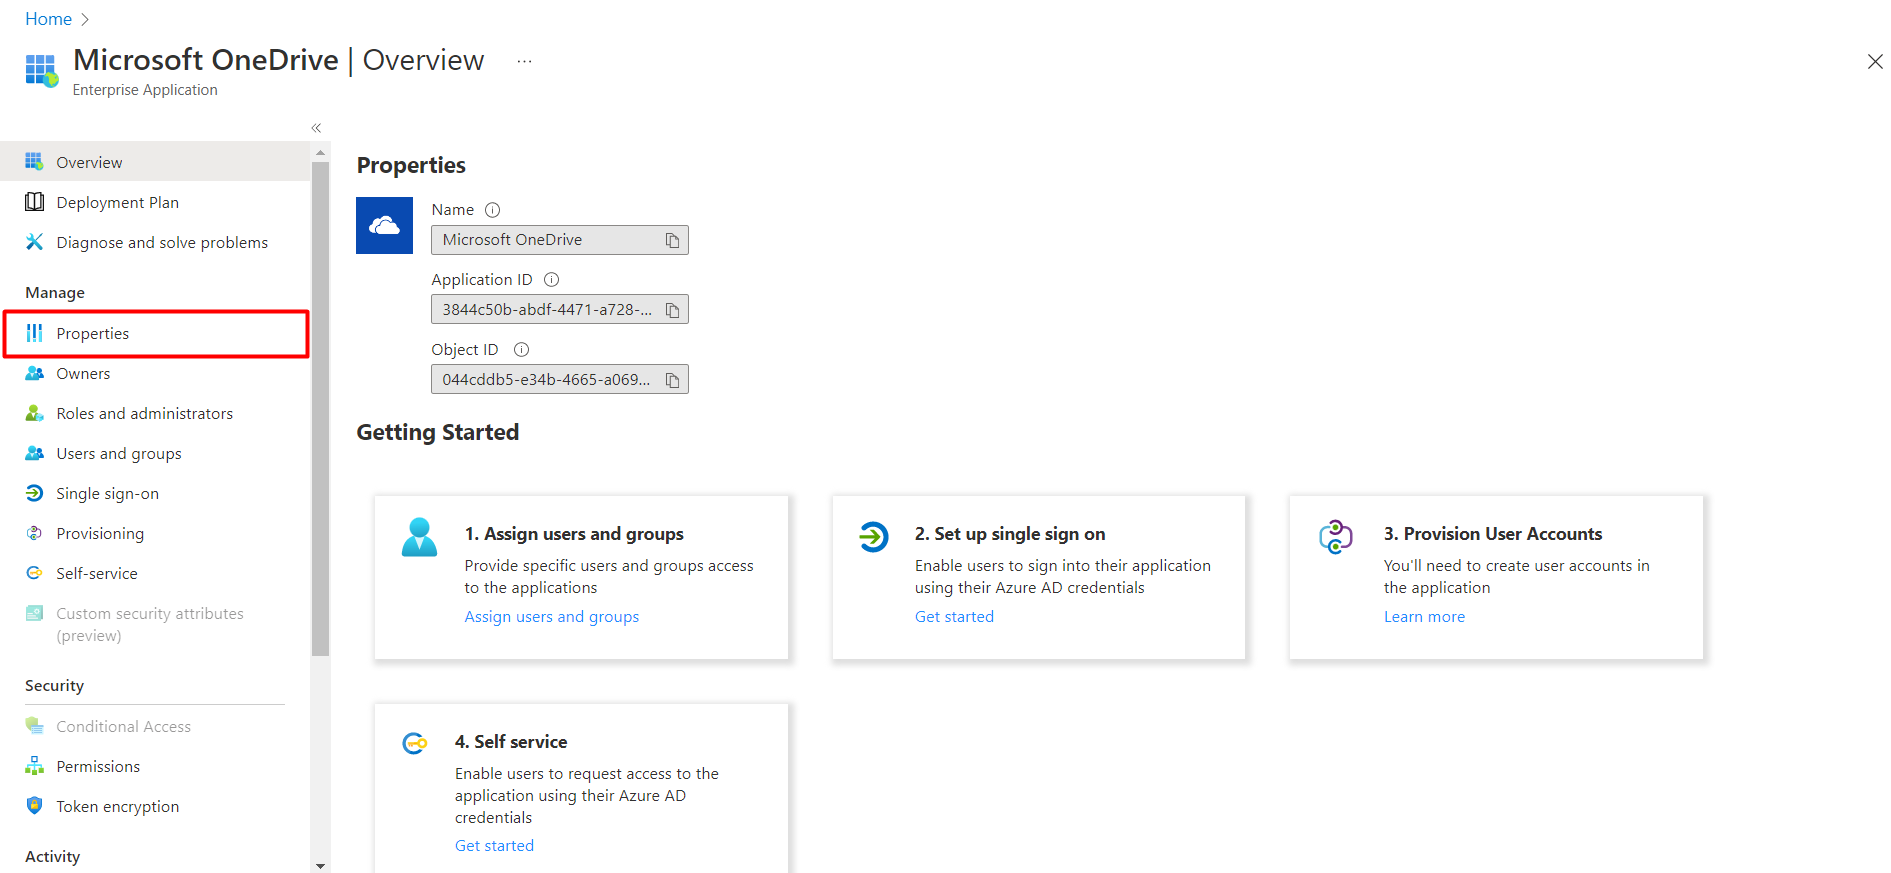Copy the Application ID to clipboard
Image resolution: width=1891 pixels, height=873 pixels.
click(672, 310)
